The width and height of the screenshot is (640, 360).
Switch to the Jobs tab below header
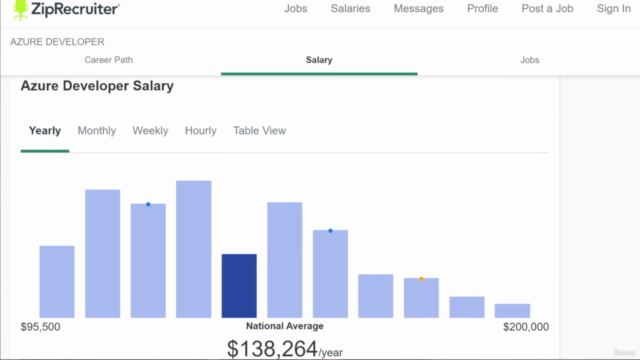[x=529, y=60]
